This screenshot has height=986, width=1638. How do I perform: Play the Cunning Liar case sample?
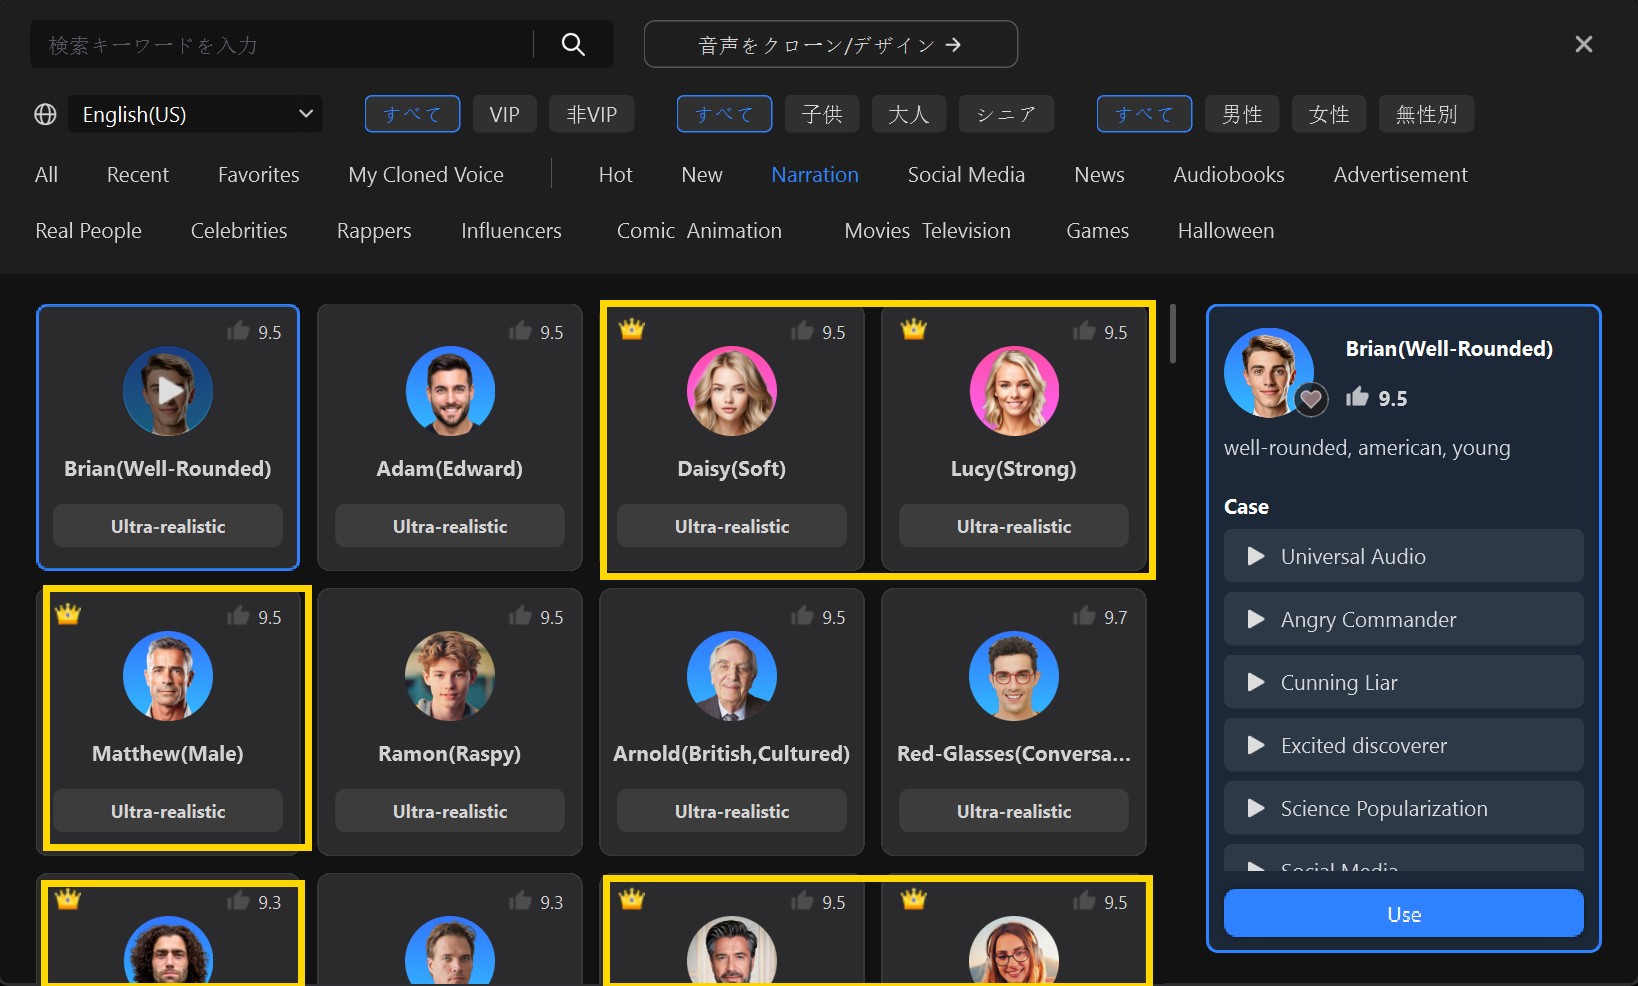tap(1256, 682)
